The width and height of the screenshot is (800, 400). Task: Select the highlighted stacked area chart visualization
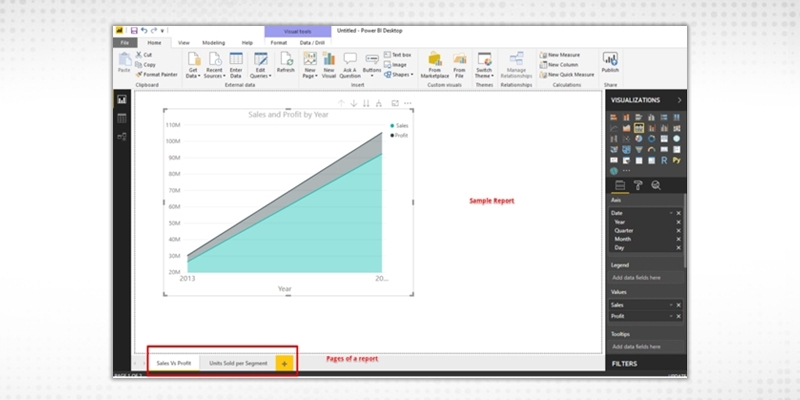639,128
